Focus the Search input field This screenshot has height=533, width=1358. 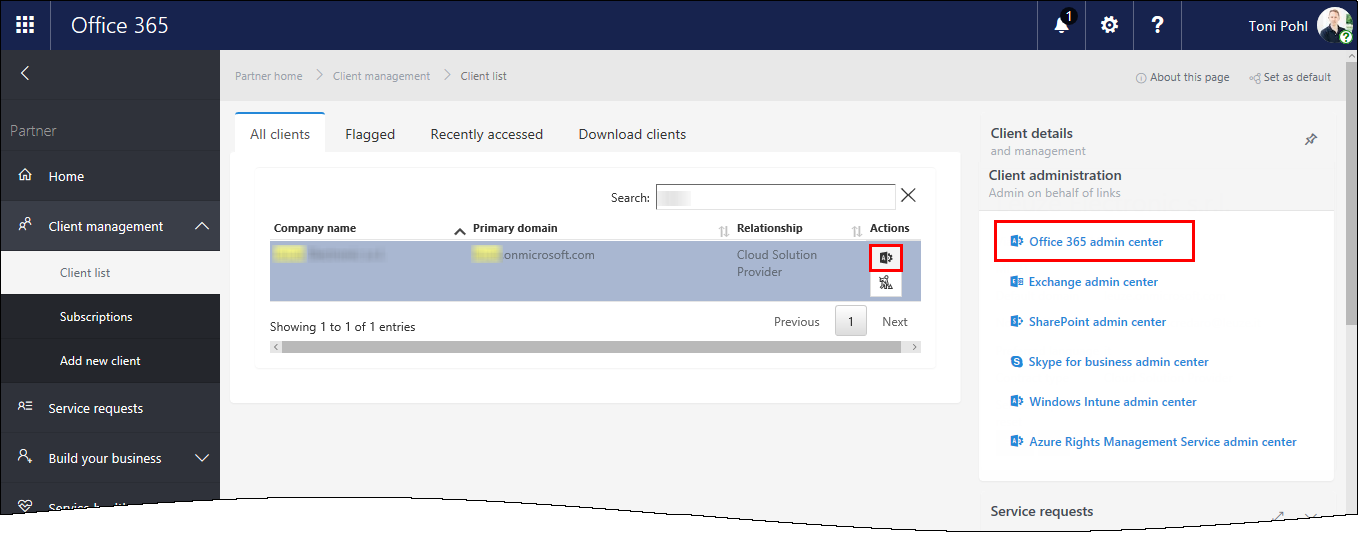coord(776,197)
